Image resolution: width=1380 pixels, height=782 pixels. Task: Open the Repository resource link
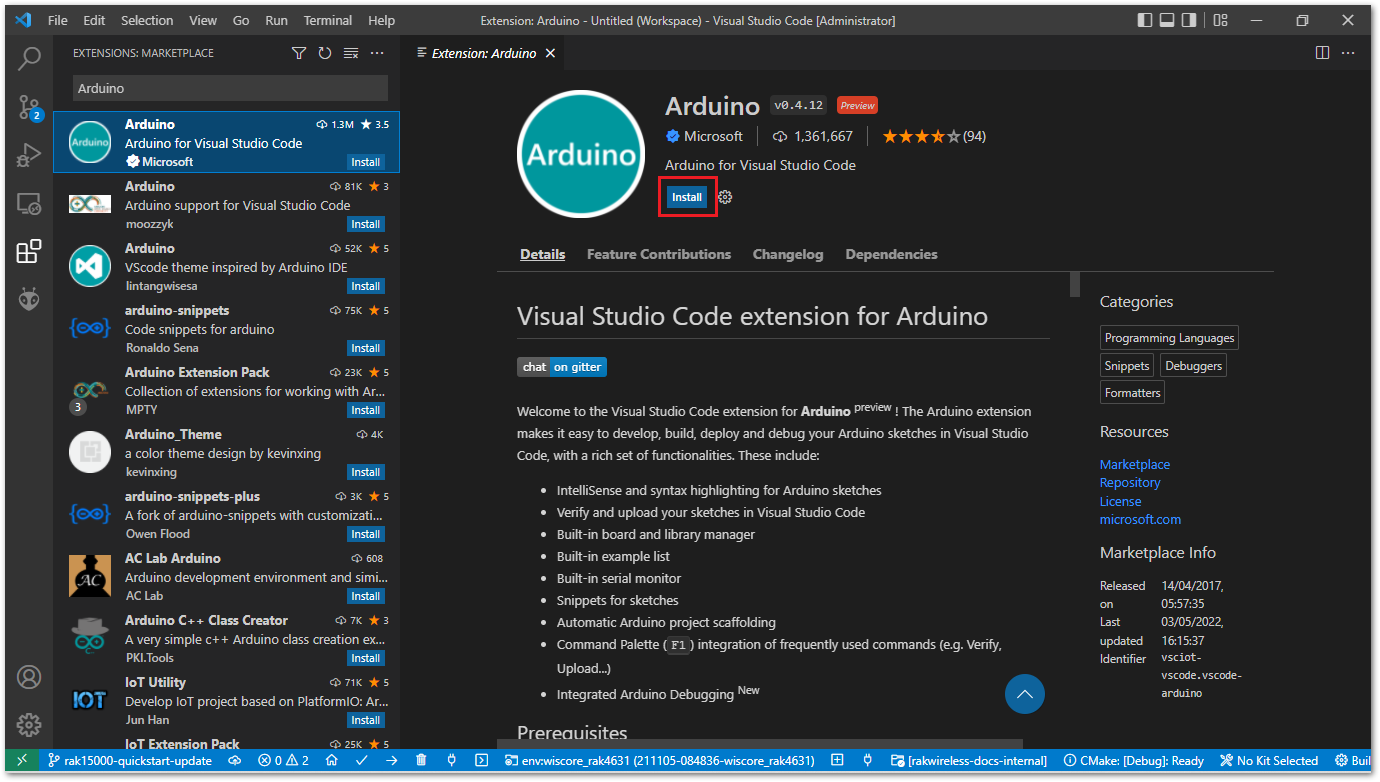pyautogui.click(x=1130, y=482)
